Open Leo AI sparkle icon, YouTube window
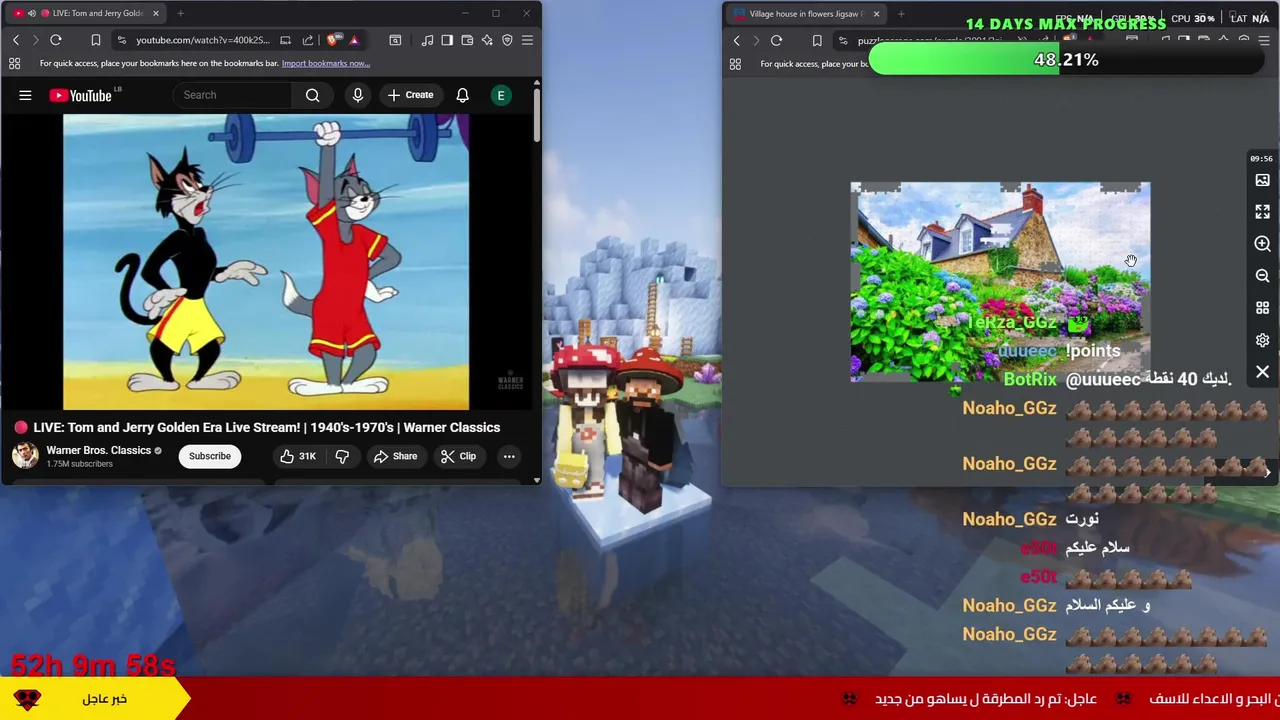 pyautogui.click(x=487, y=40)
